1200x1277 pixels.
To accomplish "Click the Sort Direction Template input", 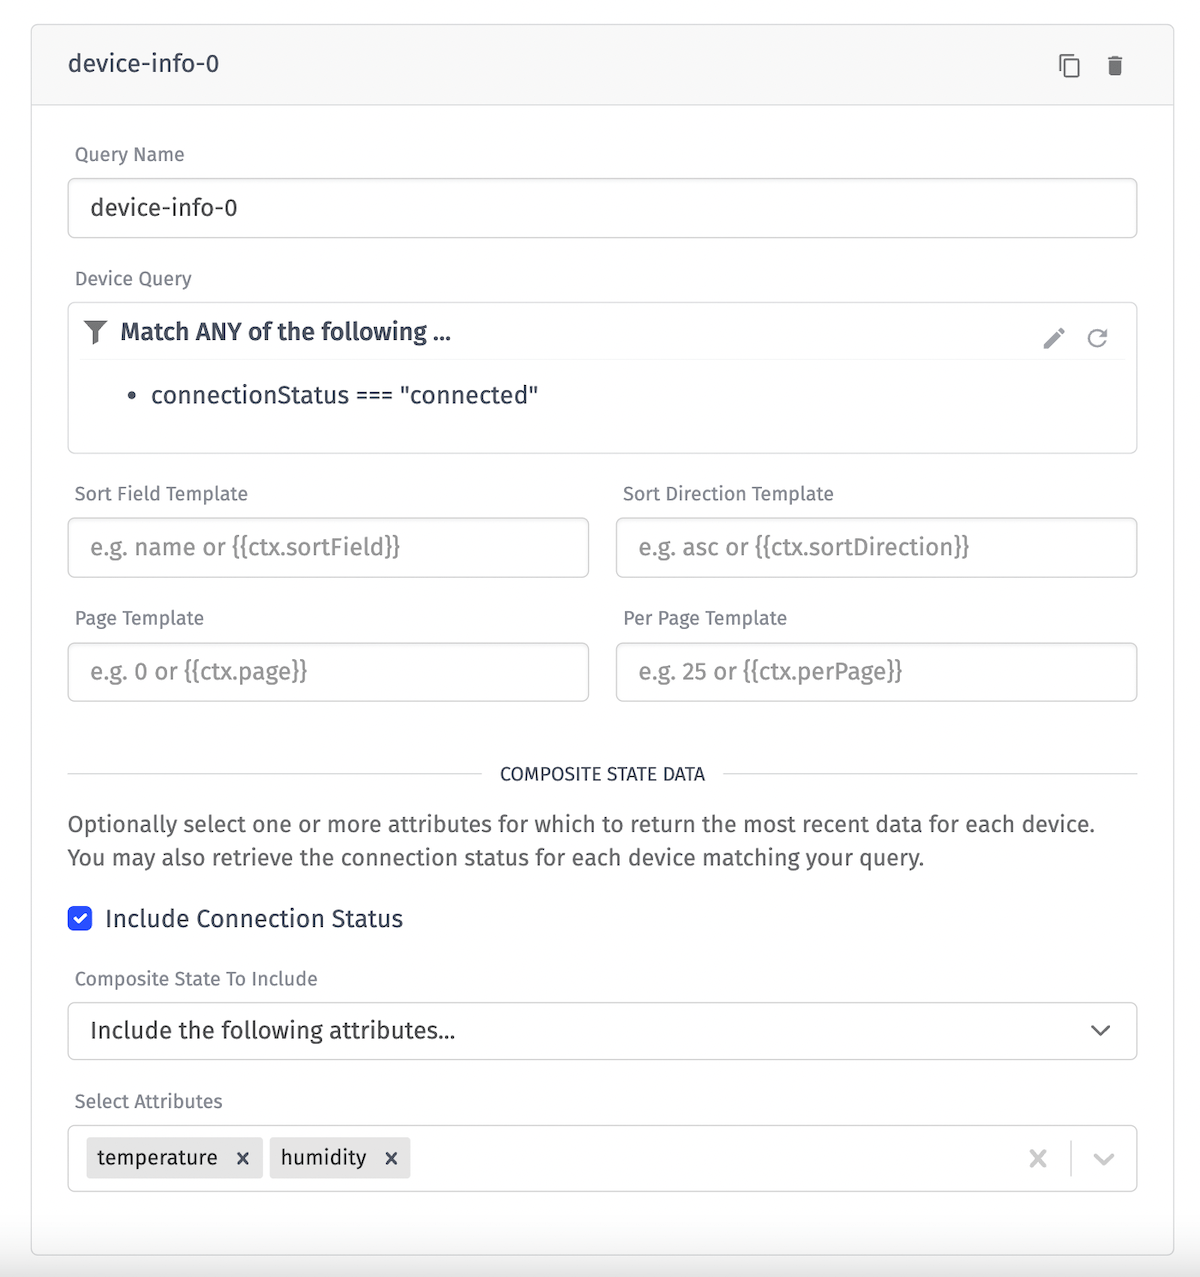I will tap(876, 547).
